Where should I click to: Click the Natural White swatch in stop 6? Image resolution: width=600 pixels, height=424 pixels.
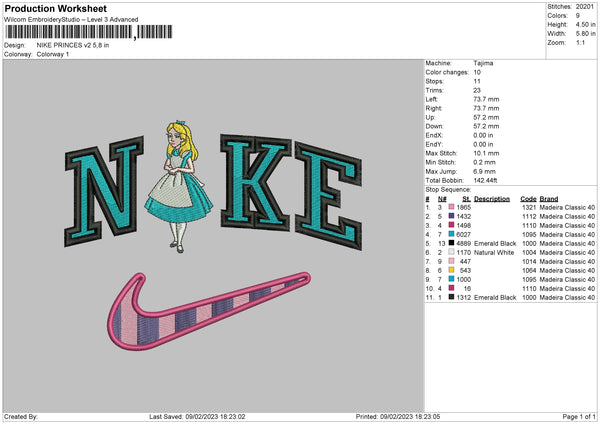click(452, 252)
